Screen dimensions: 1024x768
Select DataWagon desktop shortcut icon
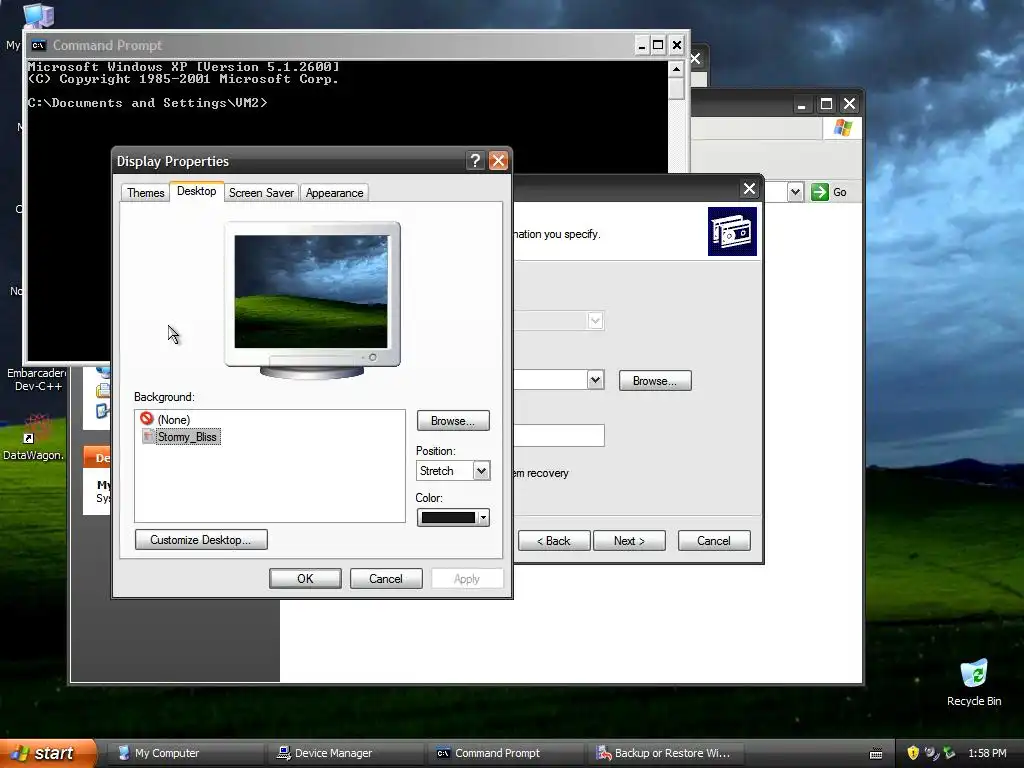click(x=37, y=429)
